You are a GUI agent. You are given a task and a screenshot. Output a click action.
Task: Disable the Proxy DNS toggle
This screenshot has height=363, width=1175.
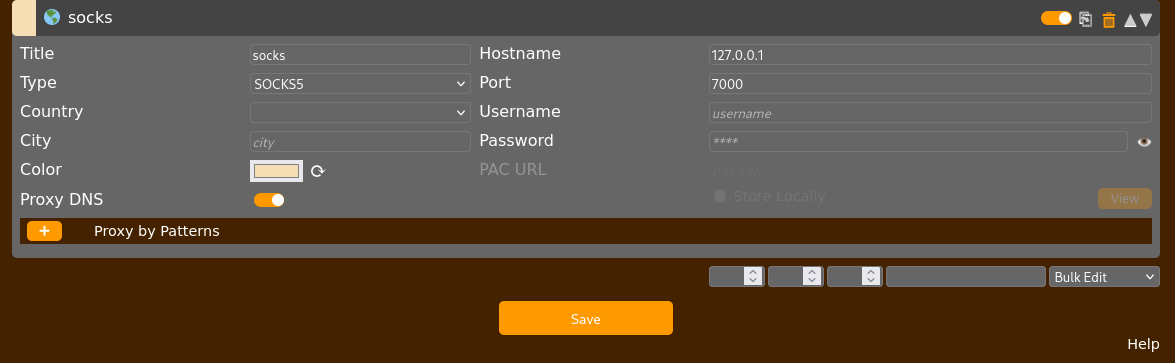click(269, 200)
